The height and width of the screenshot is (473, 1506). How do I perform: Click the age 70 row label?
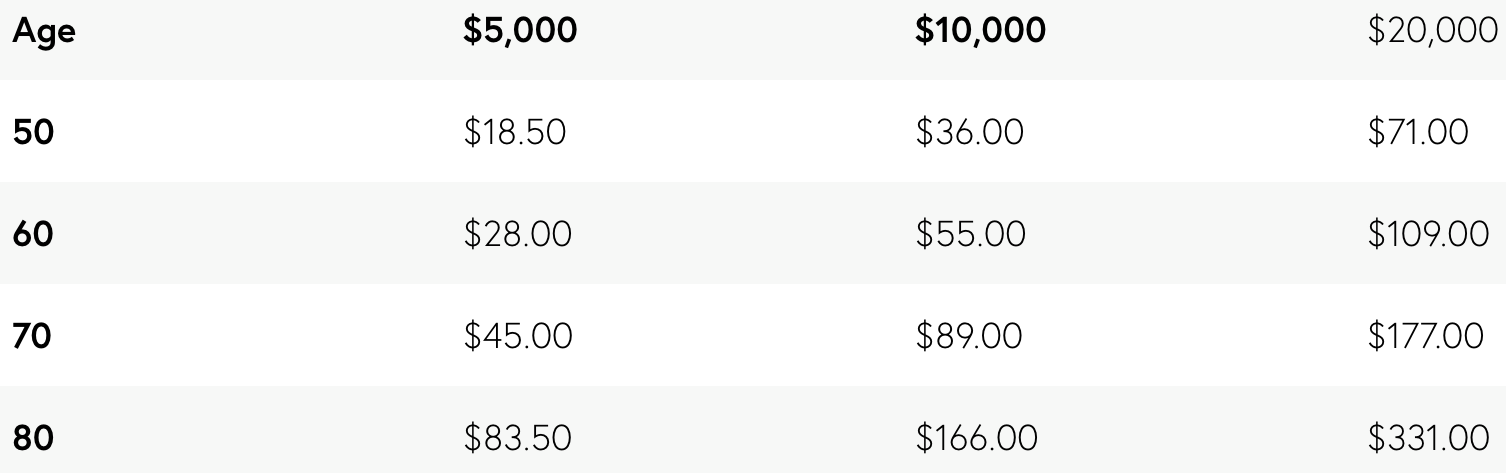click(32, 337)
